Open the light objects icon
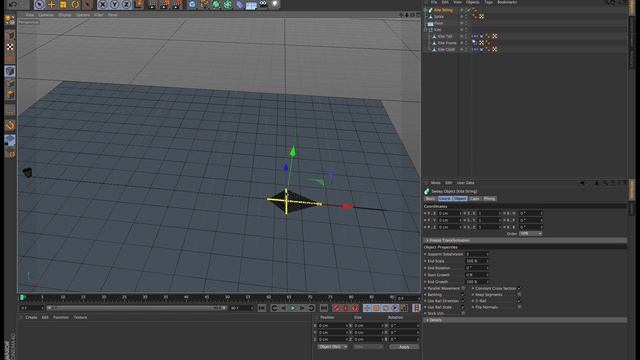640x360 pixels. click(x=276, y=4)
